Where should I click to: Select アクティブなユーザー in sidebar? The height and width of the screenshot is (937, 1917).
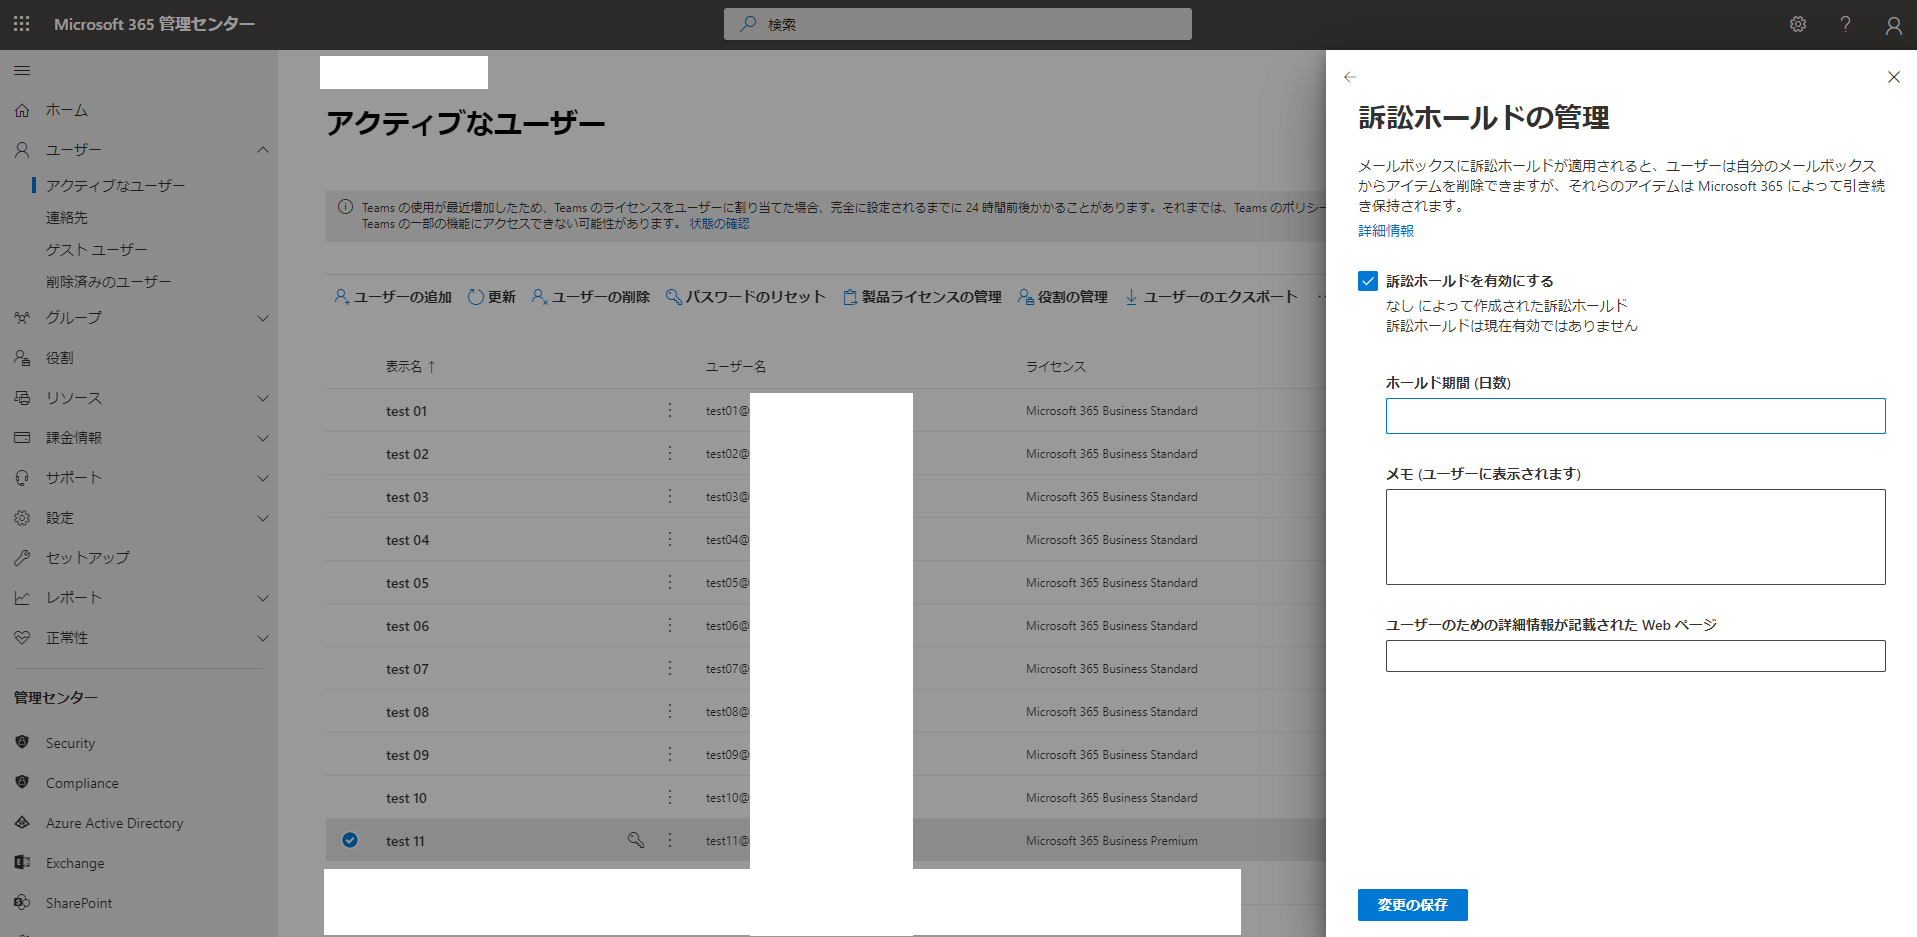[x=115, y=185]
